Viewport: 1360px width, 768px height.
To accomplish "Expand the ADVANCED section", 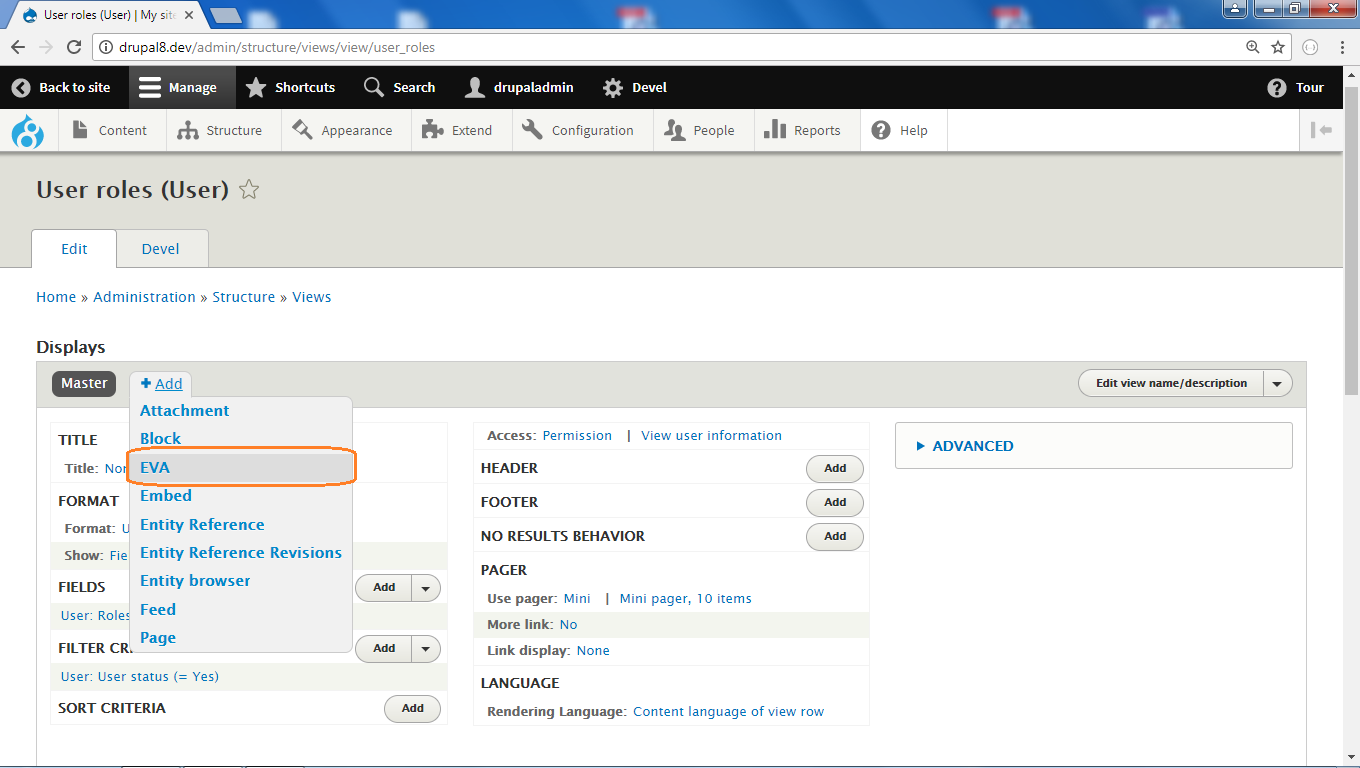I will pos(965,446).
